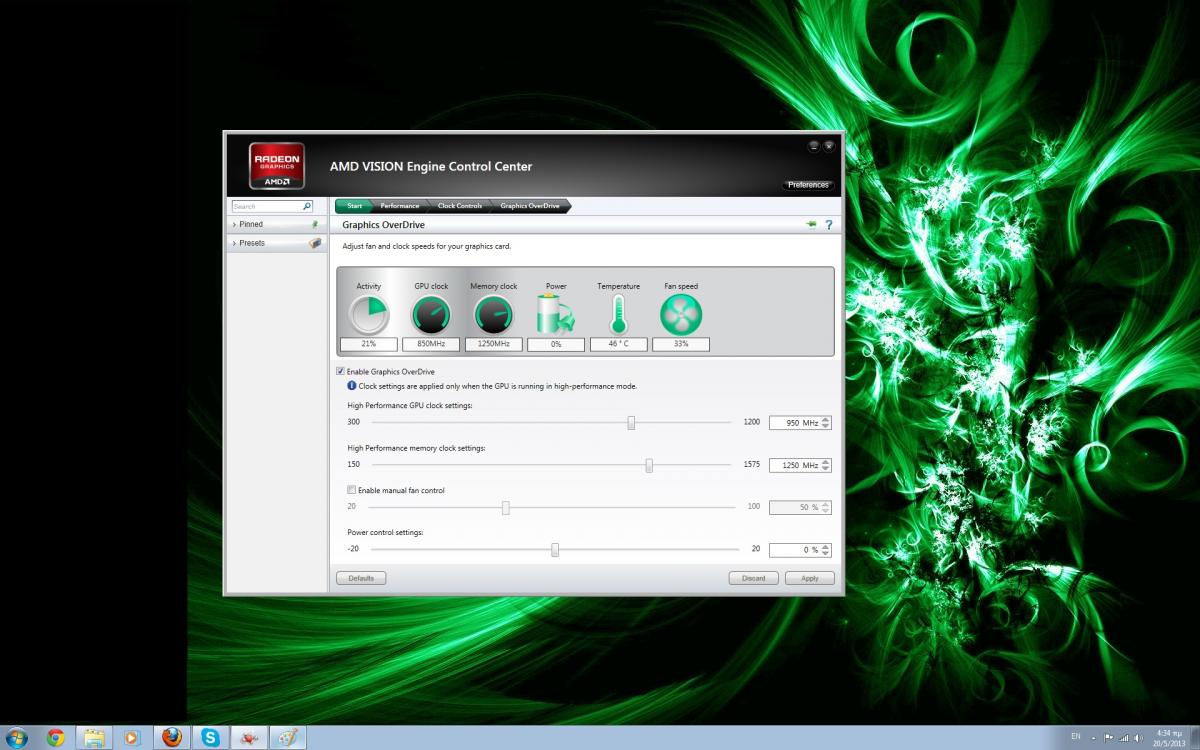Click the Discard button
This screenshot has height=750, width=1200.
(x=754, y=578)
